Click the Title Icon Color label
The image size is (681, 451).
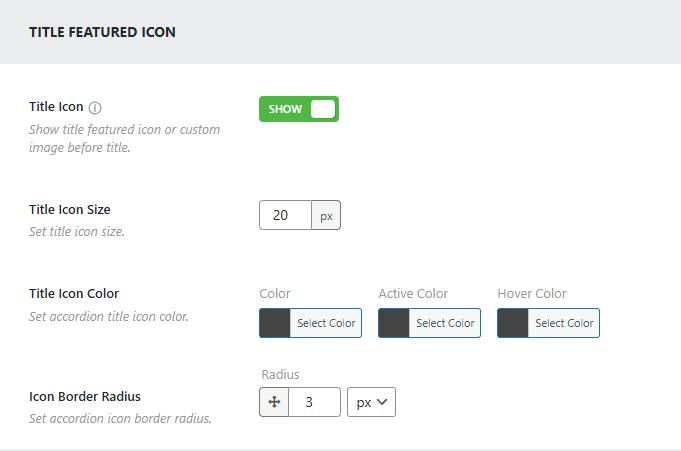pos(74,294)
